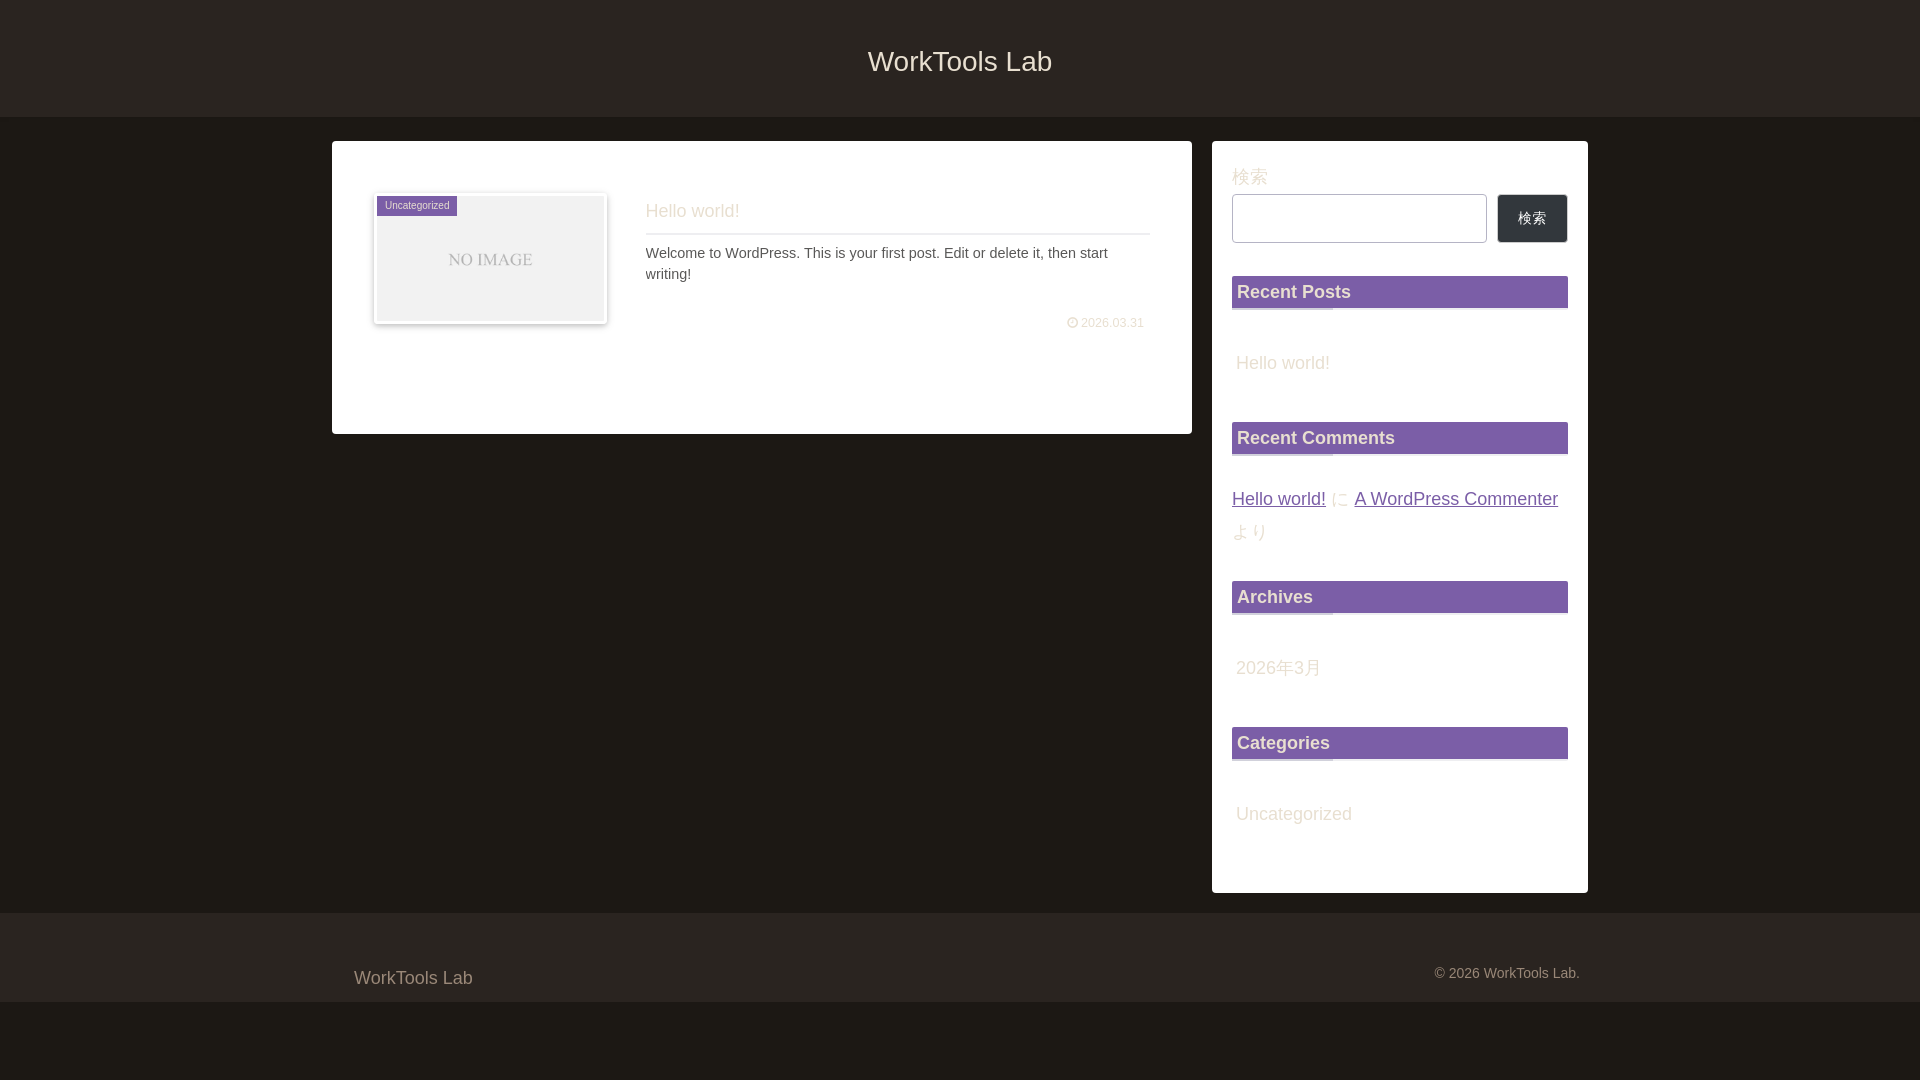Open the 2026年3月 archive link
The height and width of the screenshot is (1080, 1920).
[x=1278, y=668]
